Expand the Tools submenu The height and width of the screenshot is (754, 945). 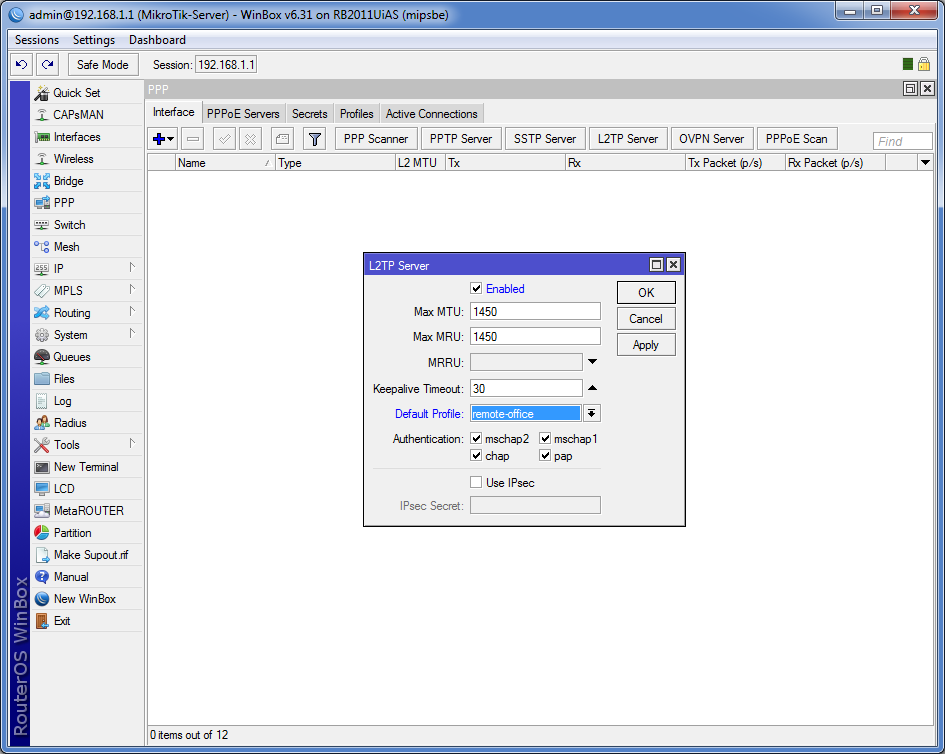click(132, 444)
